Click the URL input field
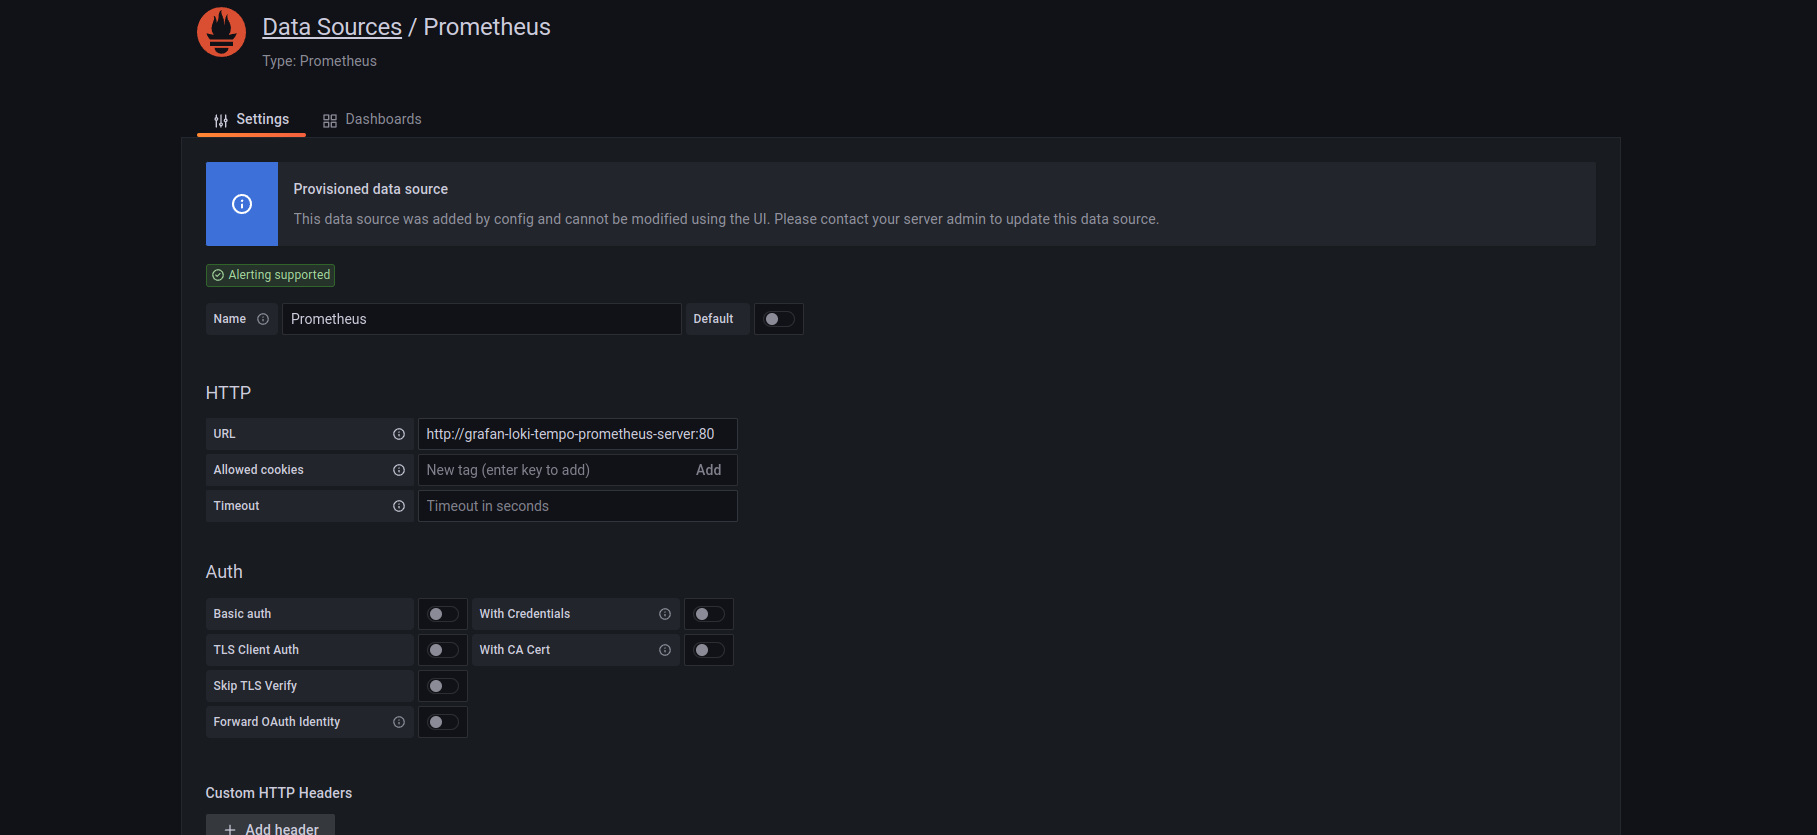 [577, 434]
